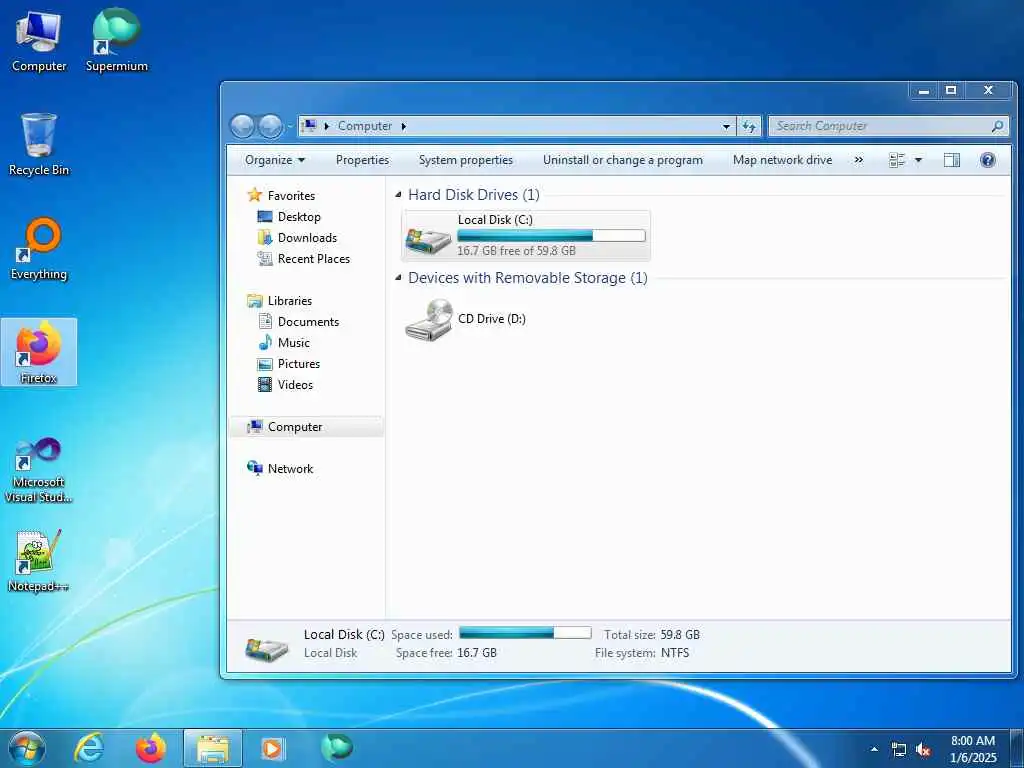Click the Back navigation arrow in Explorer
Screen dimensions: 1024x768
click(x=242, y=126)
